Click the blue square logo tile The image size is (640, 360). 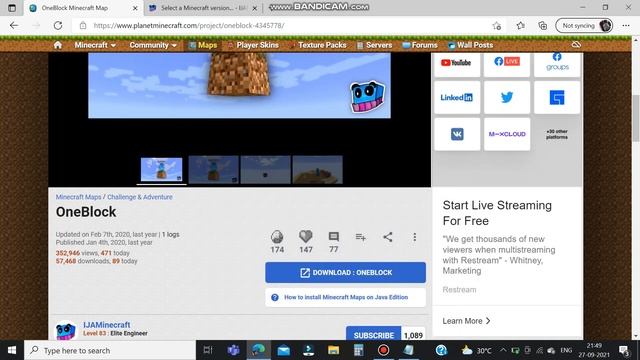pos(557,97)
